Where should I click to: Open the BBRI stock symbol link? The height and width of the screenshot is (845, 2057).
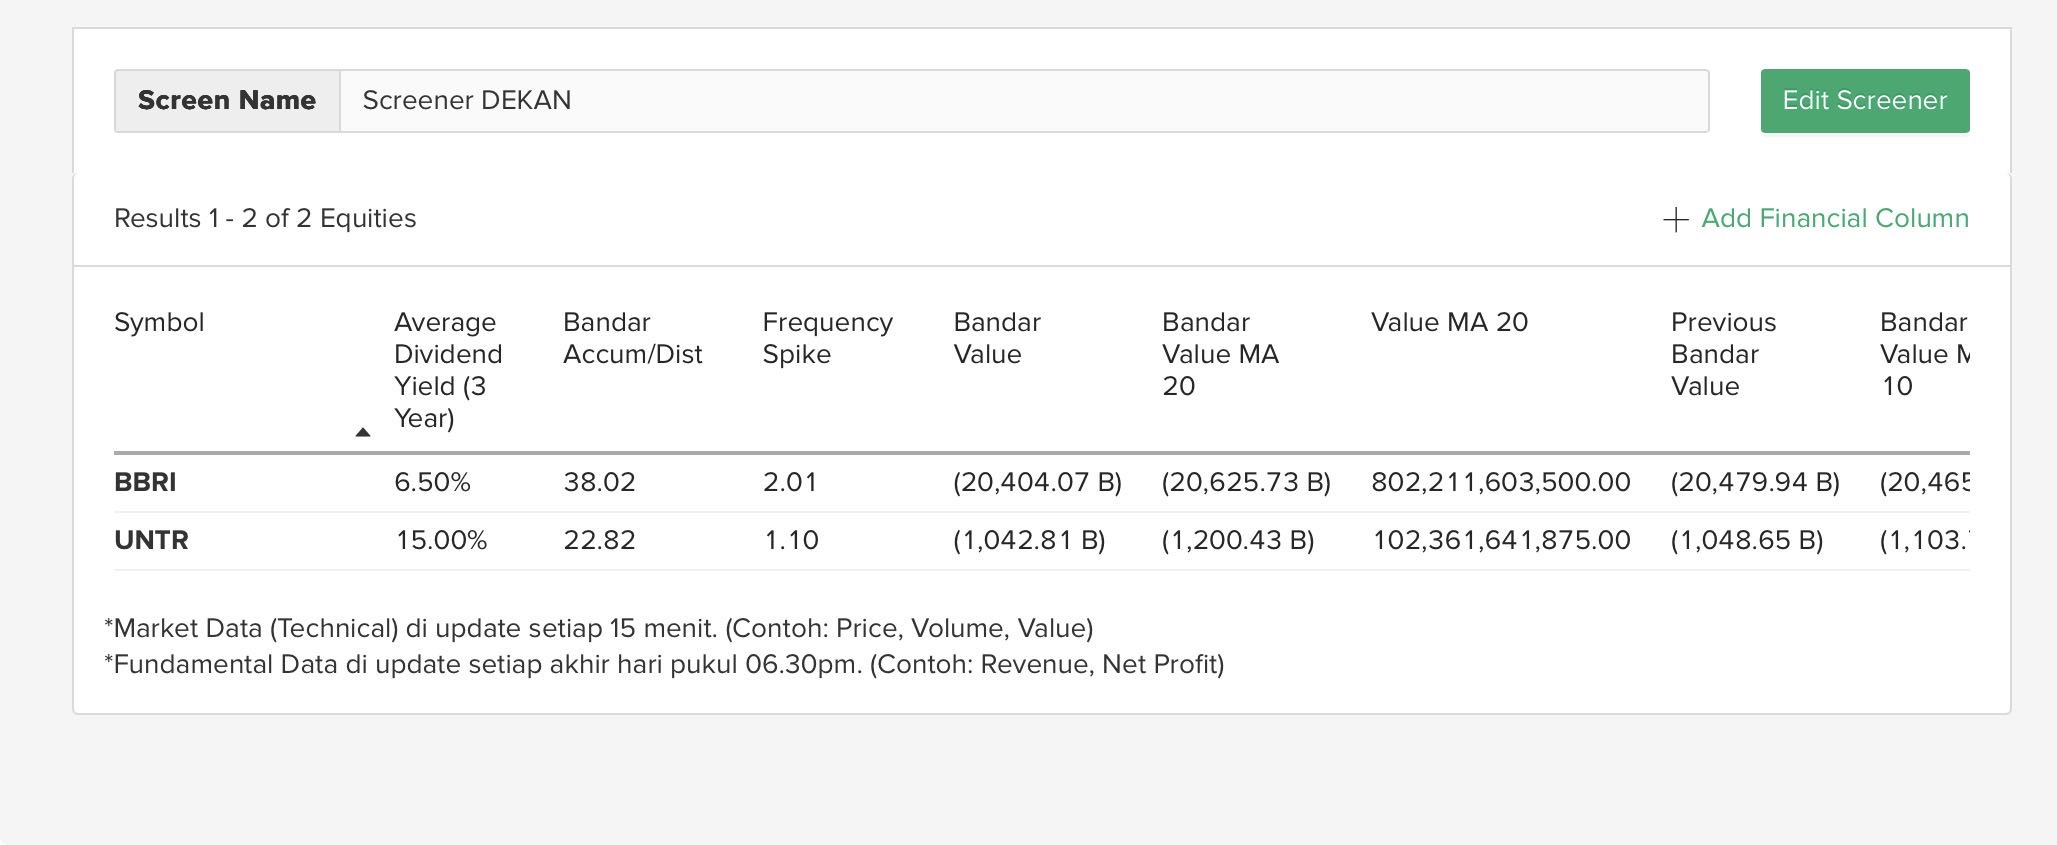pyautogui.click(x=145, y=482)
